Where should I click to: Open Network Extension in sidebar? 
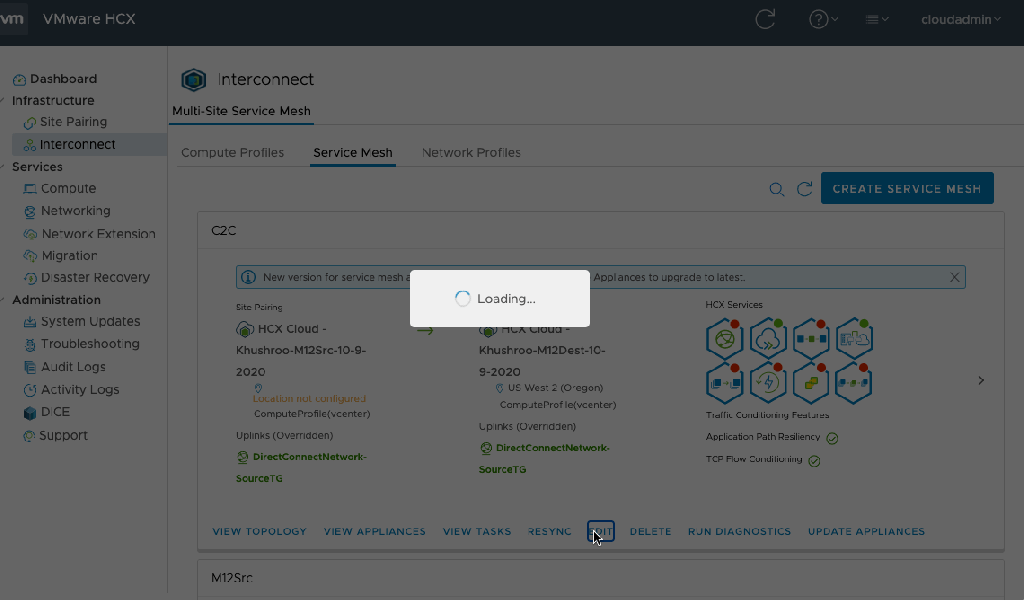[x=97, y=234]
